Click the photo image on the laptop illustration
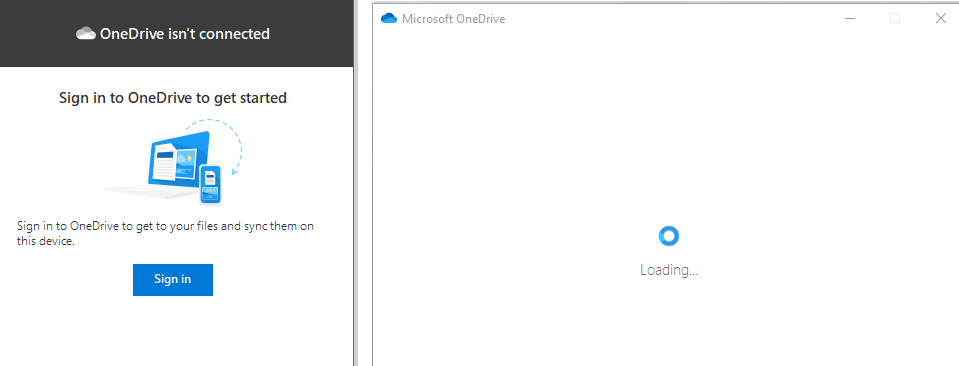959x366 pixels. pos(186,165)
